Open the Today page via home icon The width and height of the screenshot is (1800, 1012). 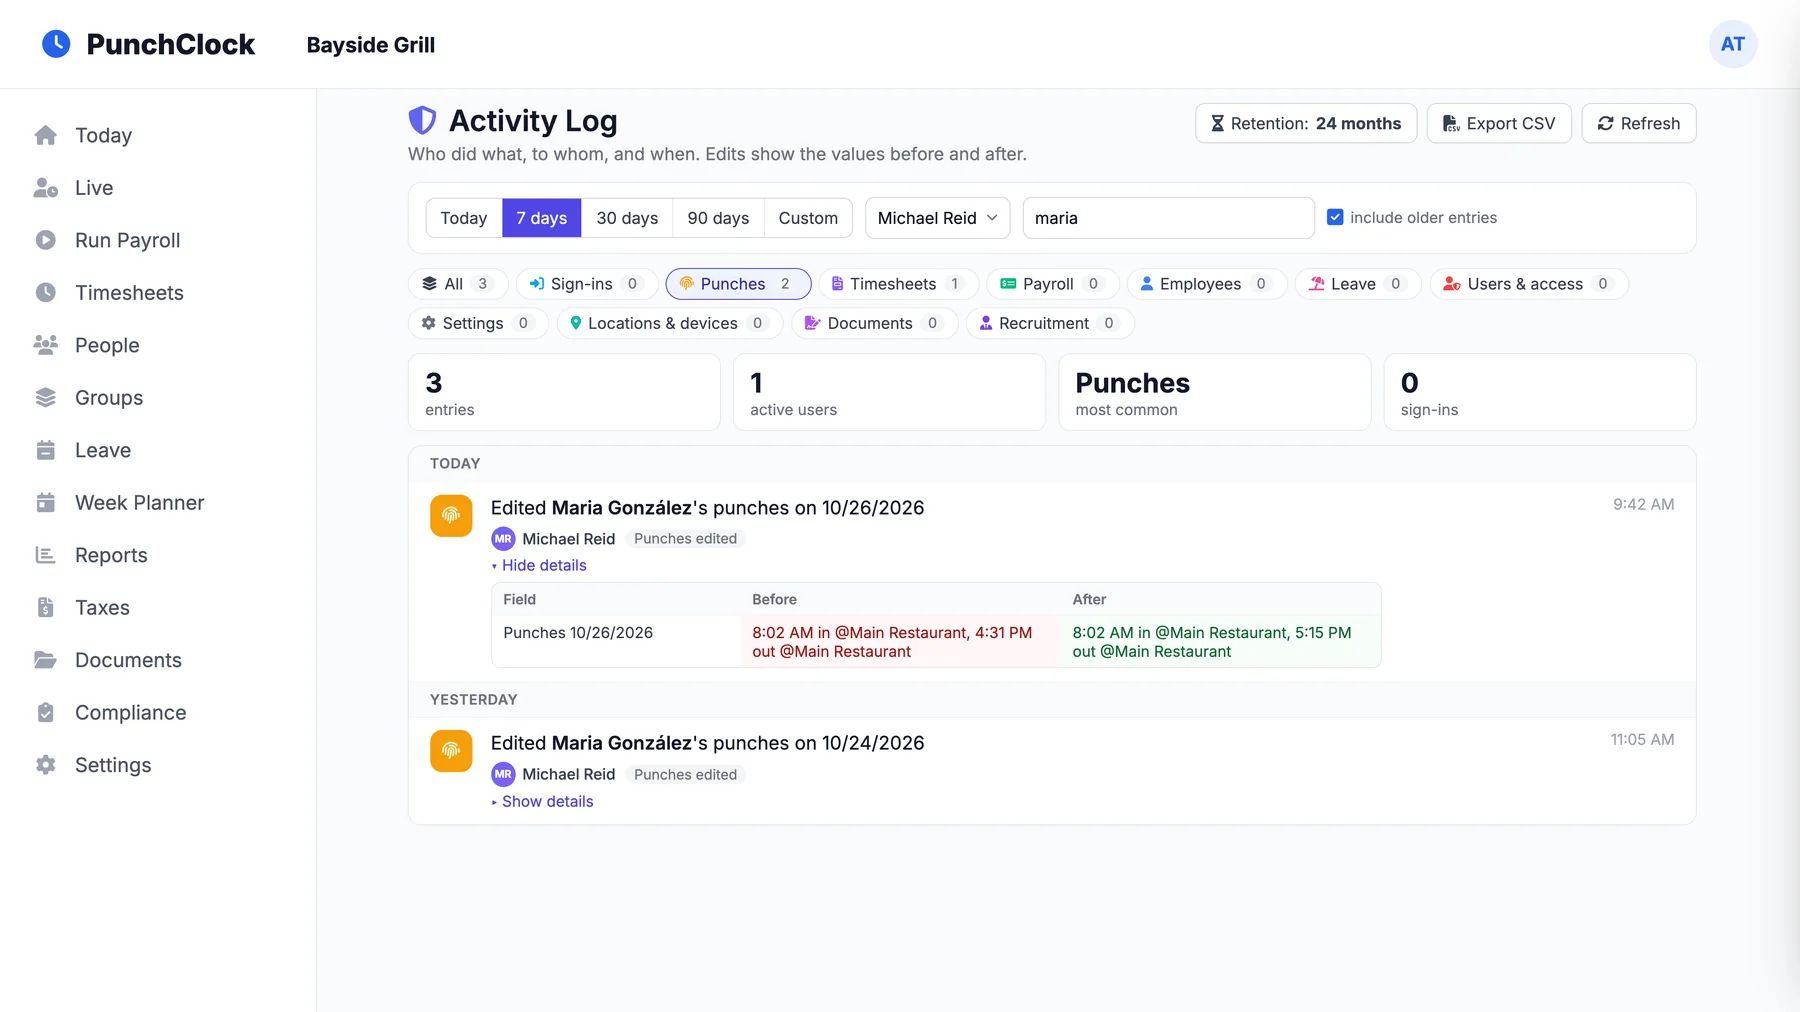point(46,135)
